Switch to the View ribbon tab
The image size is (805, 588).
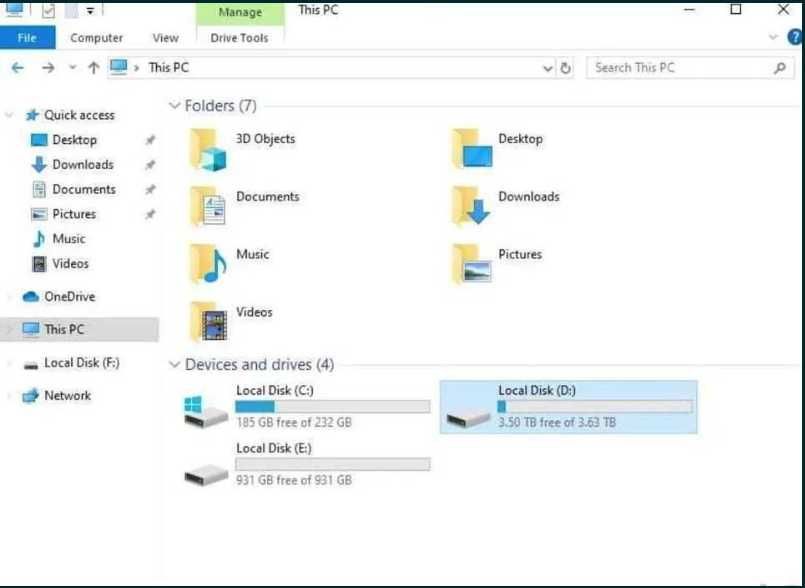[165, 38]
